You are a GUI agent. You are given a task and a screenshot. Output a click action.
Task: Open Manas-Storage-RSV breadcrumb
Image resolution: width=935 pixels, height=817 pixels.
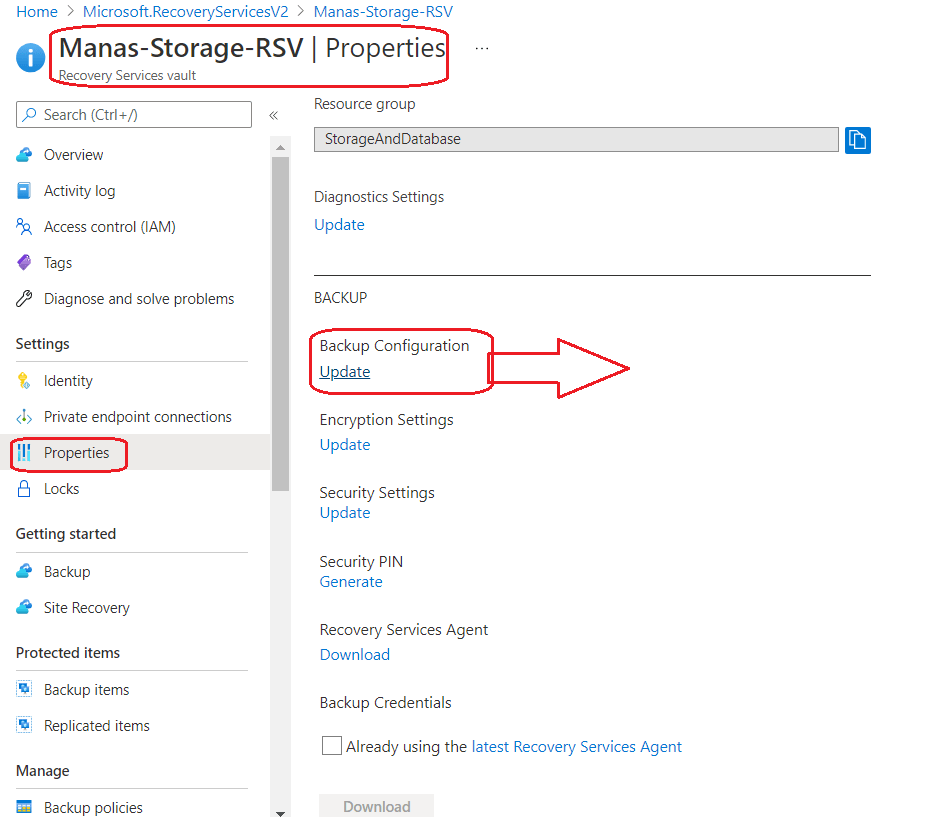383,11
